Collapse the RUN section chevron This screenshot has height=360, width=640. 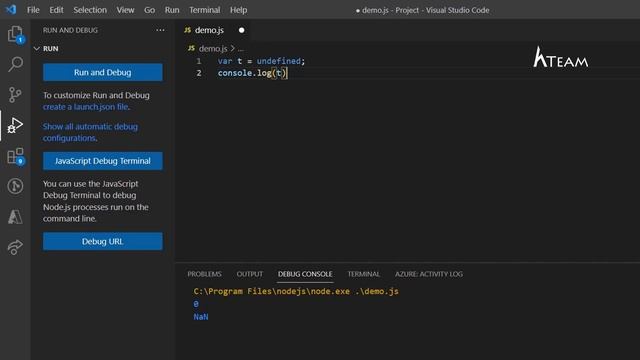click(37, 49)
